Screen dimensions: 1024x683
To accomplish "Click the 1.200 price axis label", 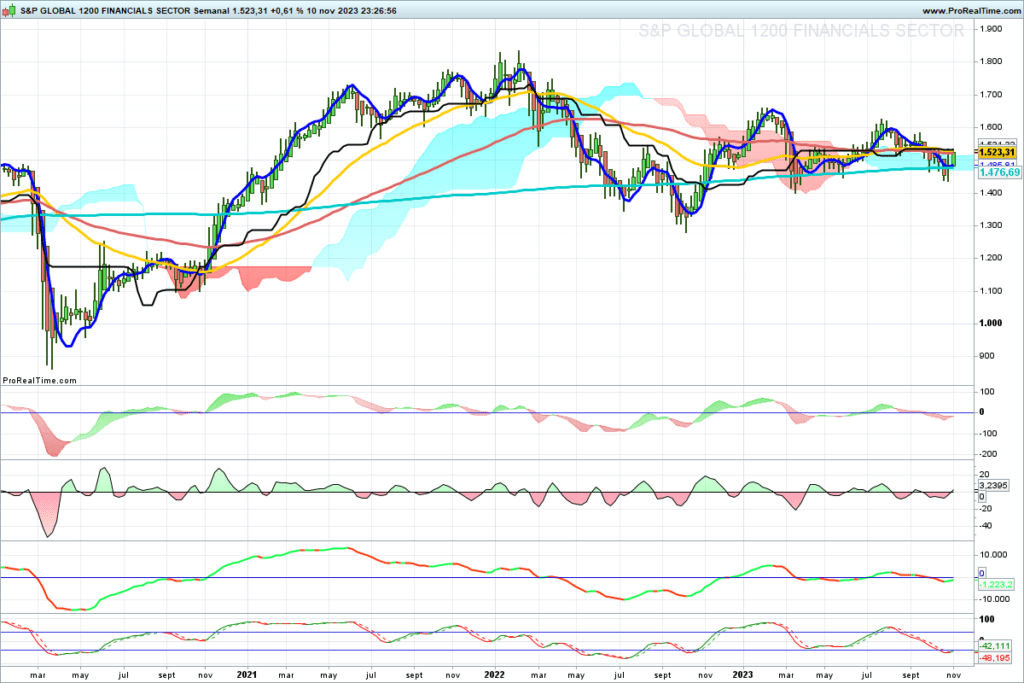I will point(991,258).
